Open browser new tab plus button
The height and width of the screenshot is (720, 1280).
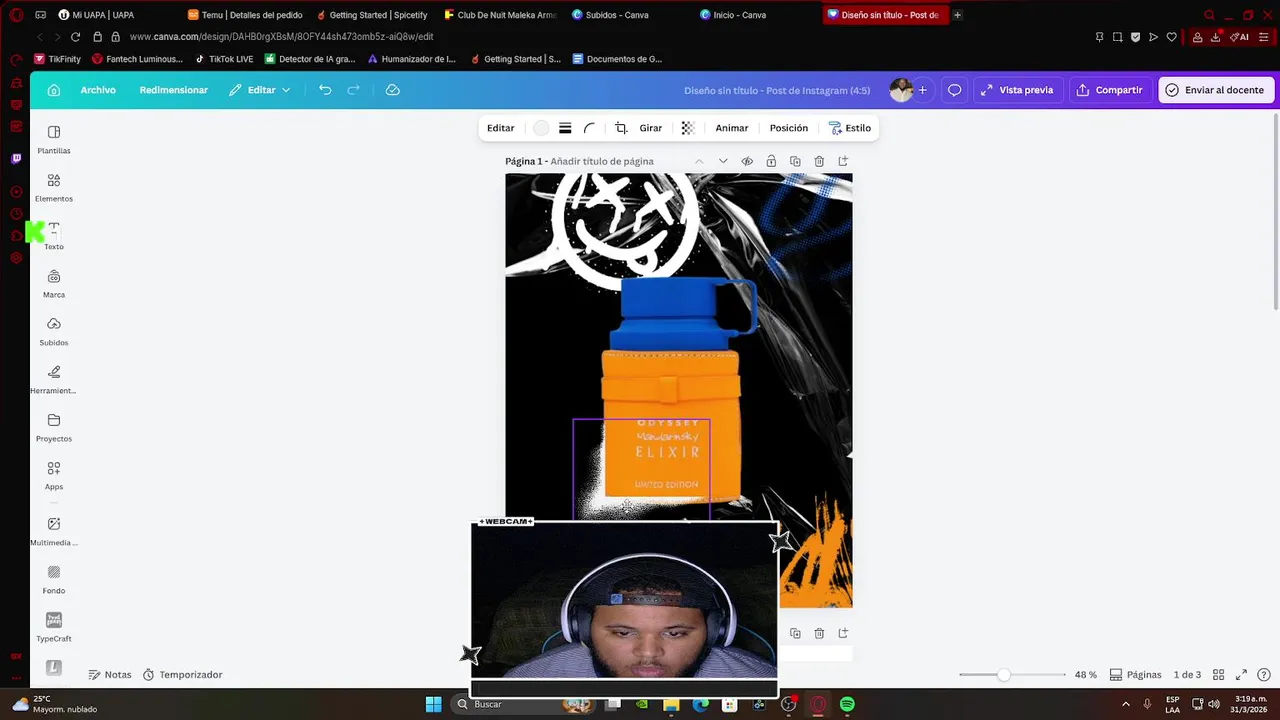(957, 15)
